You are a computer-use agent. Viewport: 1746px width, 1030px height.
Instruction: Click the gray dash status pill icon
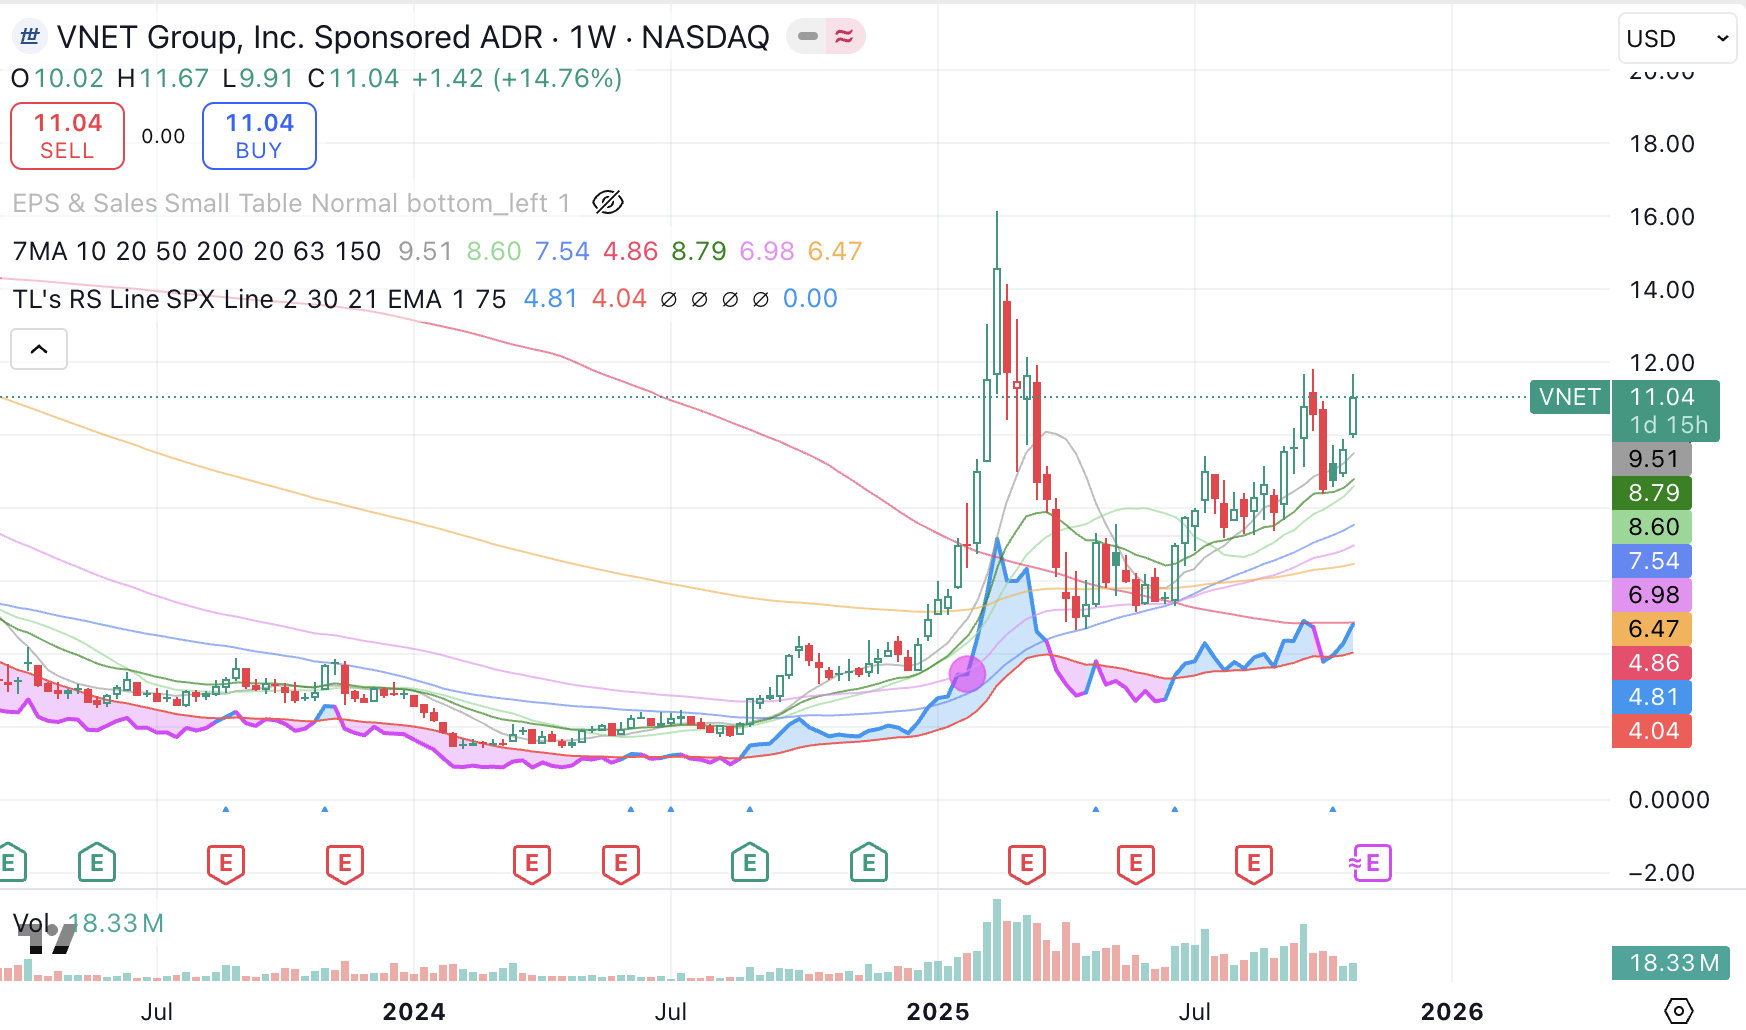click(x=808, y=37)
